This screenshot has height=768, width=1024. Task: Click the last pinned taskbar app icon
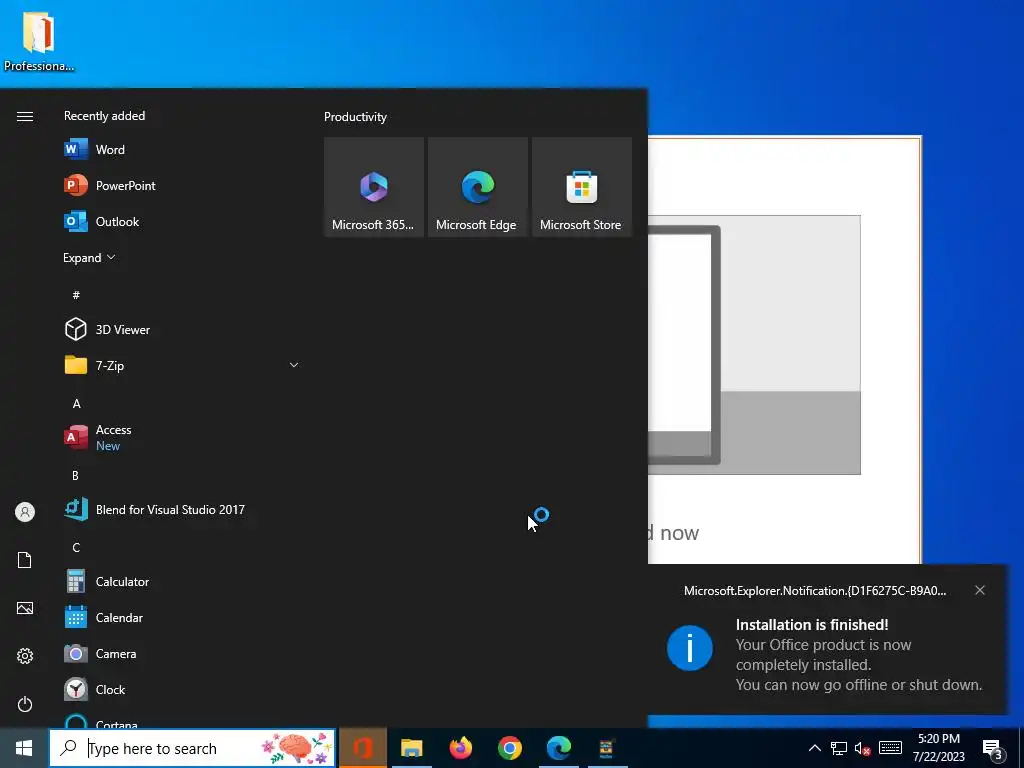[607, 748]
